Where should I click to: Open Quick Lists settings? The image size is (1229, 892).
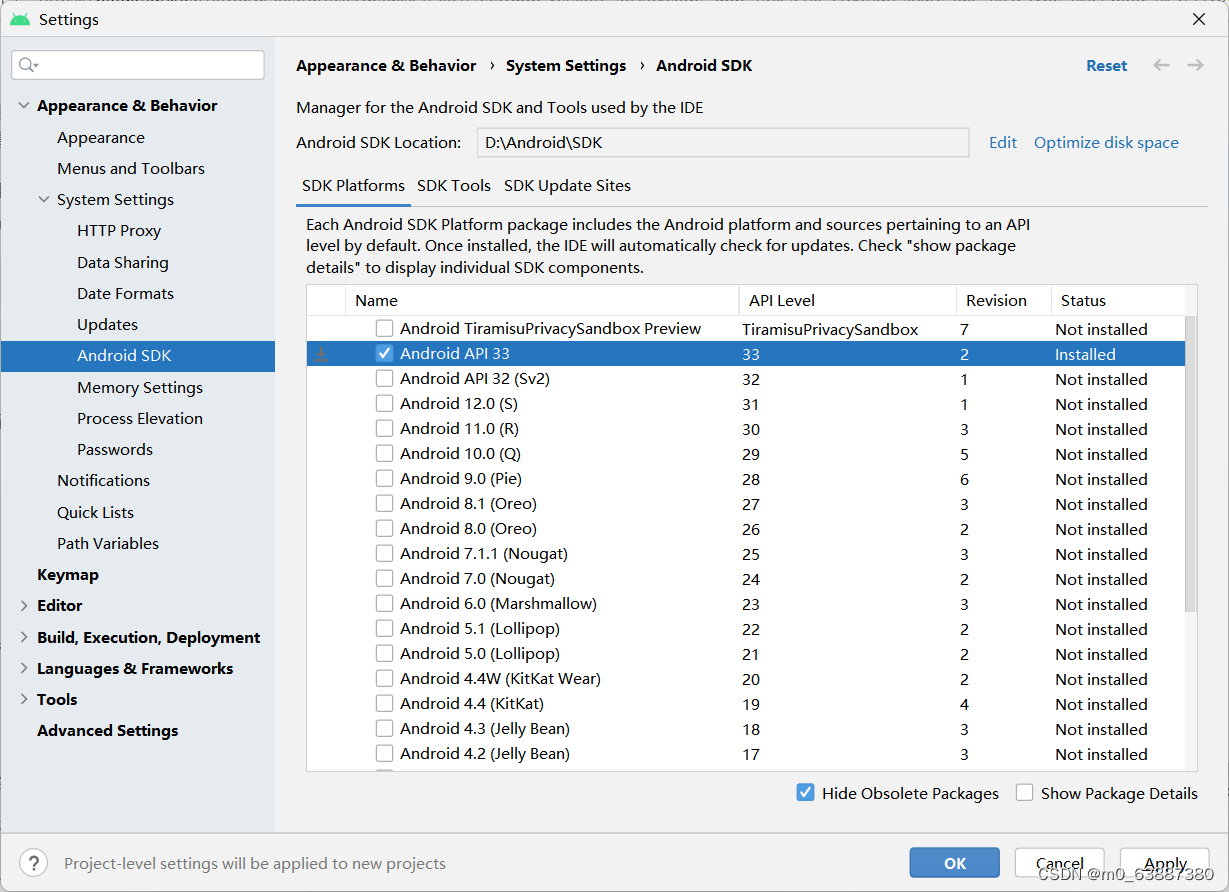[x=95, y=513]
